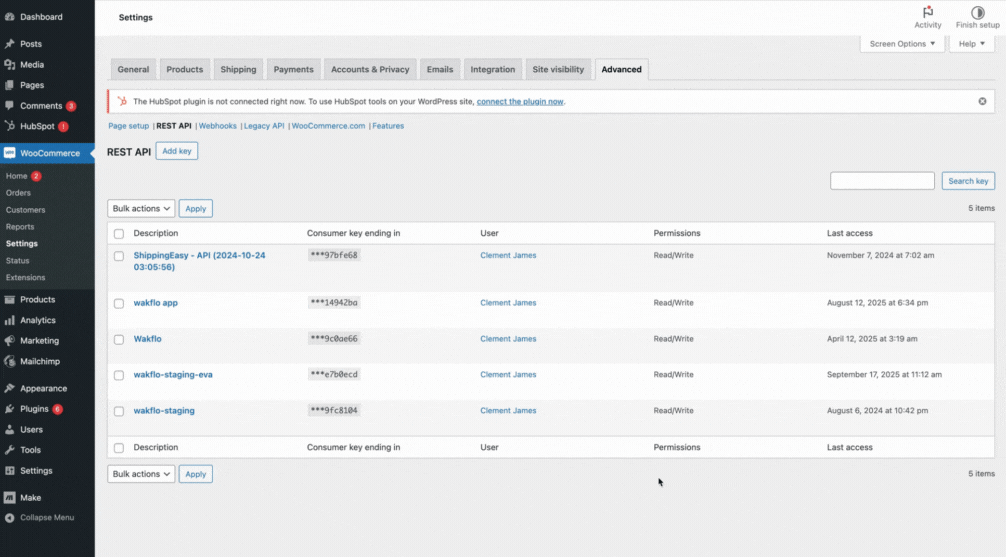This screenshot has width=1006, height=557.
Task: Click the HubSpot sprocket sidebar icon
Action: pyautogui.click(x=10, y=126)
